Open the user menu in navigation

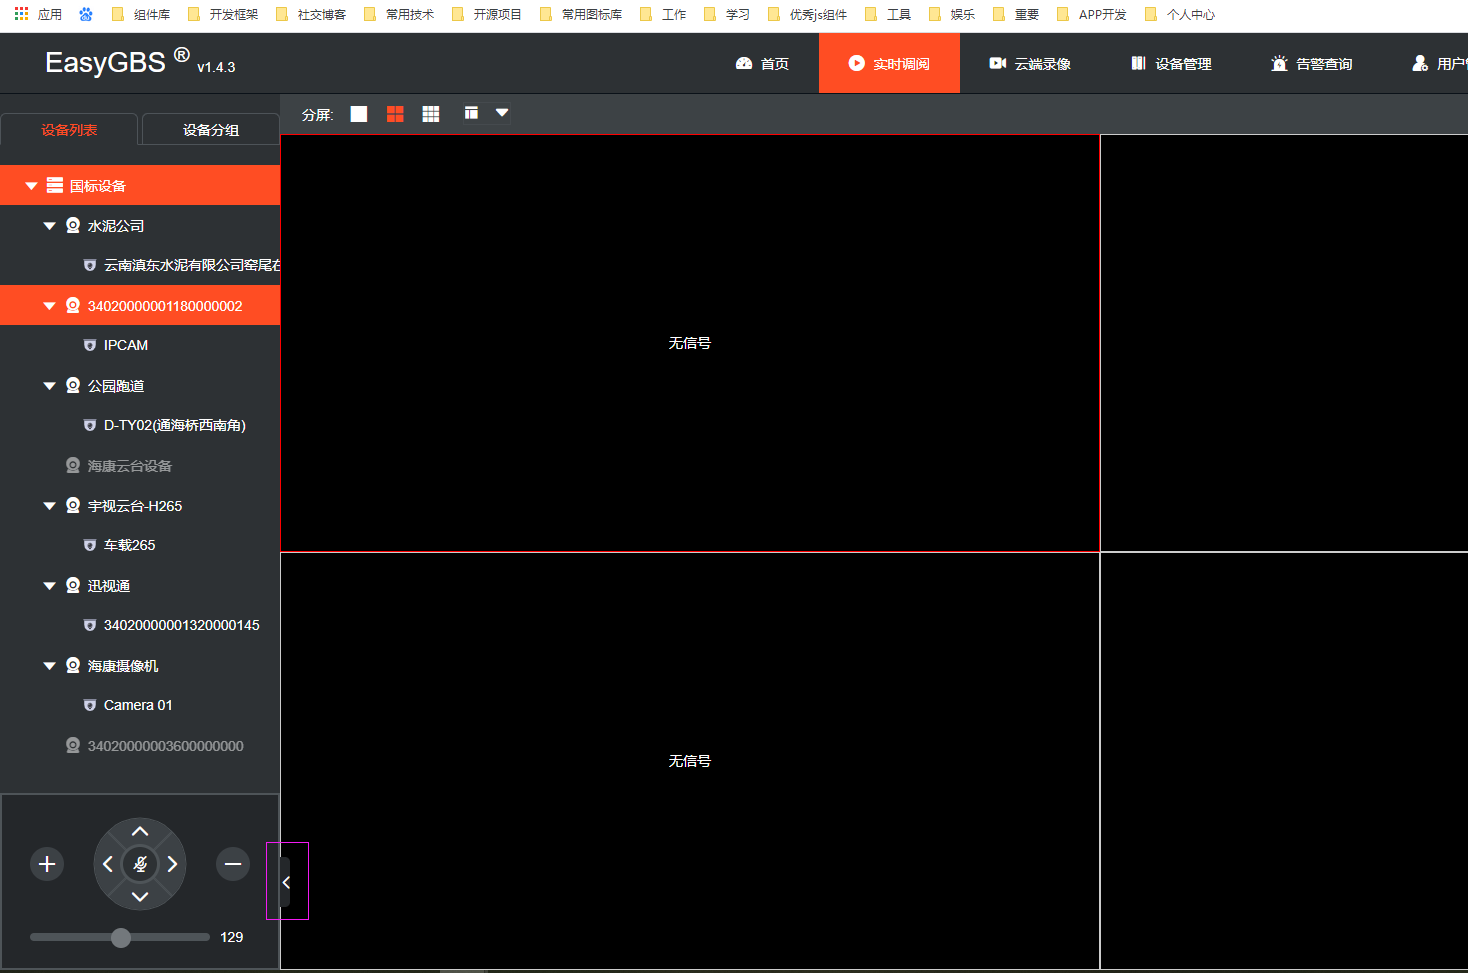point(1440,64)
